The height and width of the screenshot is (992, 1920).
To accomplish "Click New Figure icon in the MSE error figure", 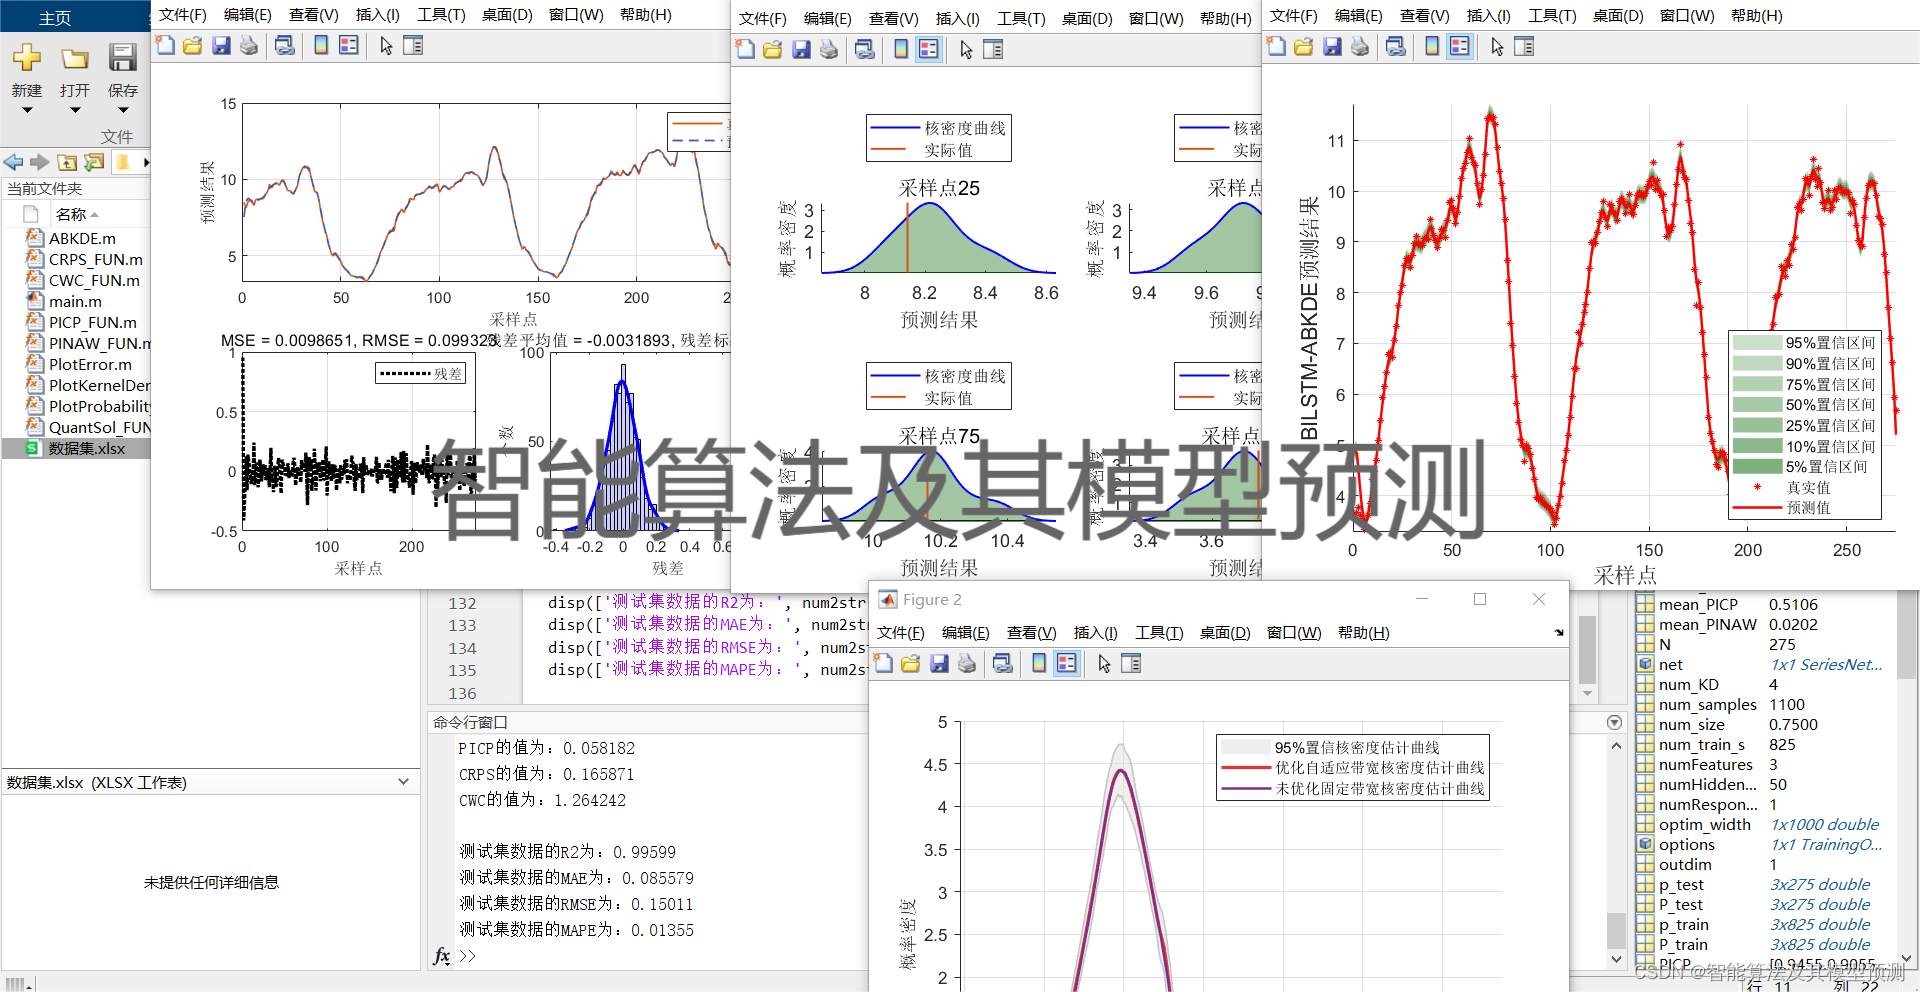I will [166, 45].
